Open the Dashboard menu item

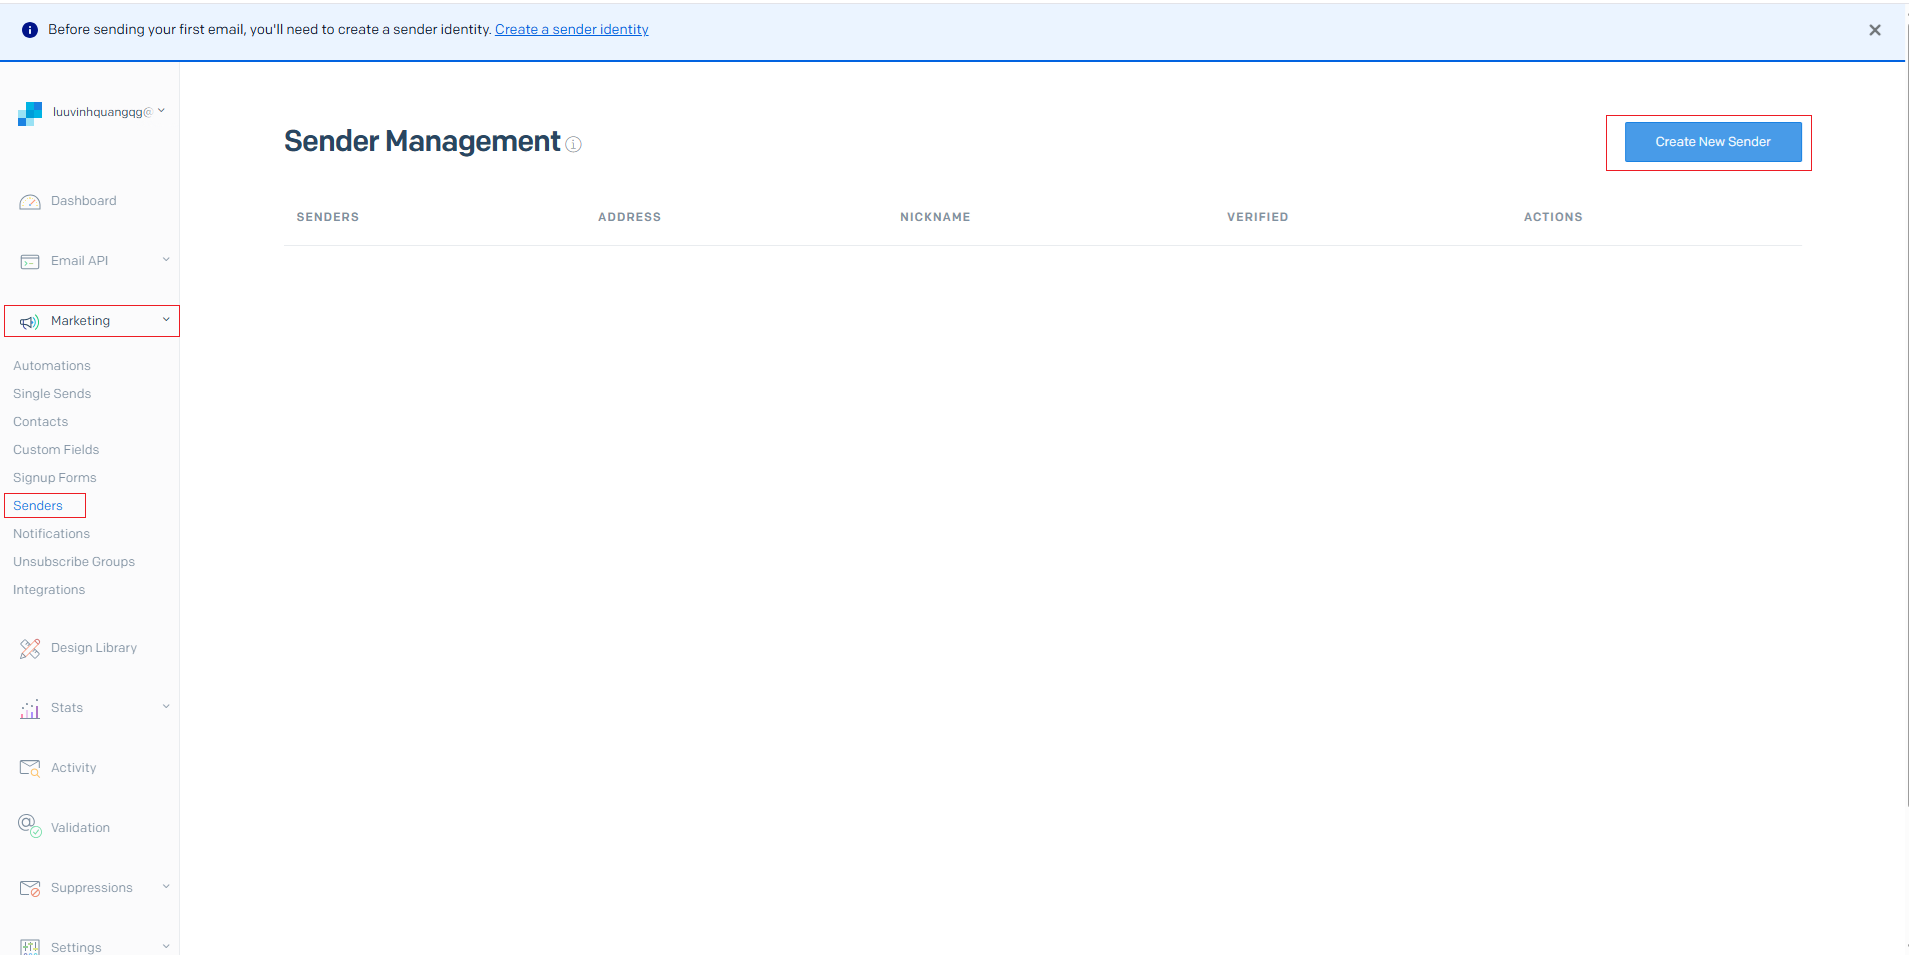84,201
